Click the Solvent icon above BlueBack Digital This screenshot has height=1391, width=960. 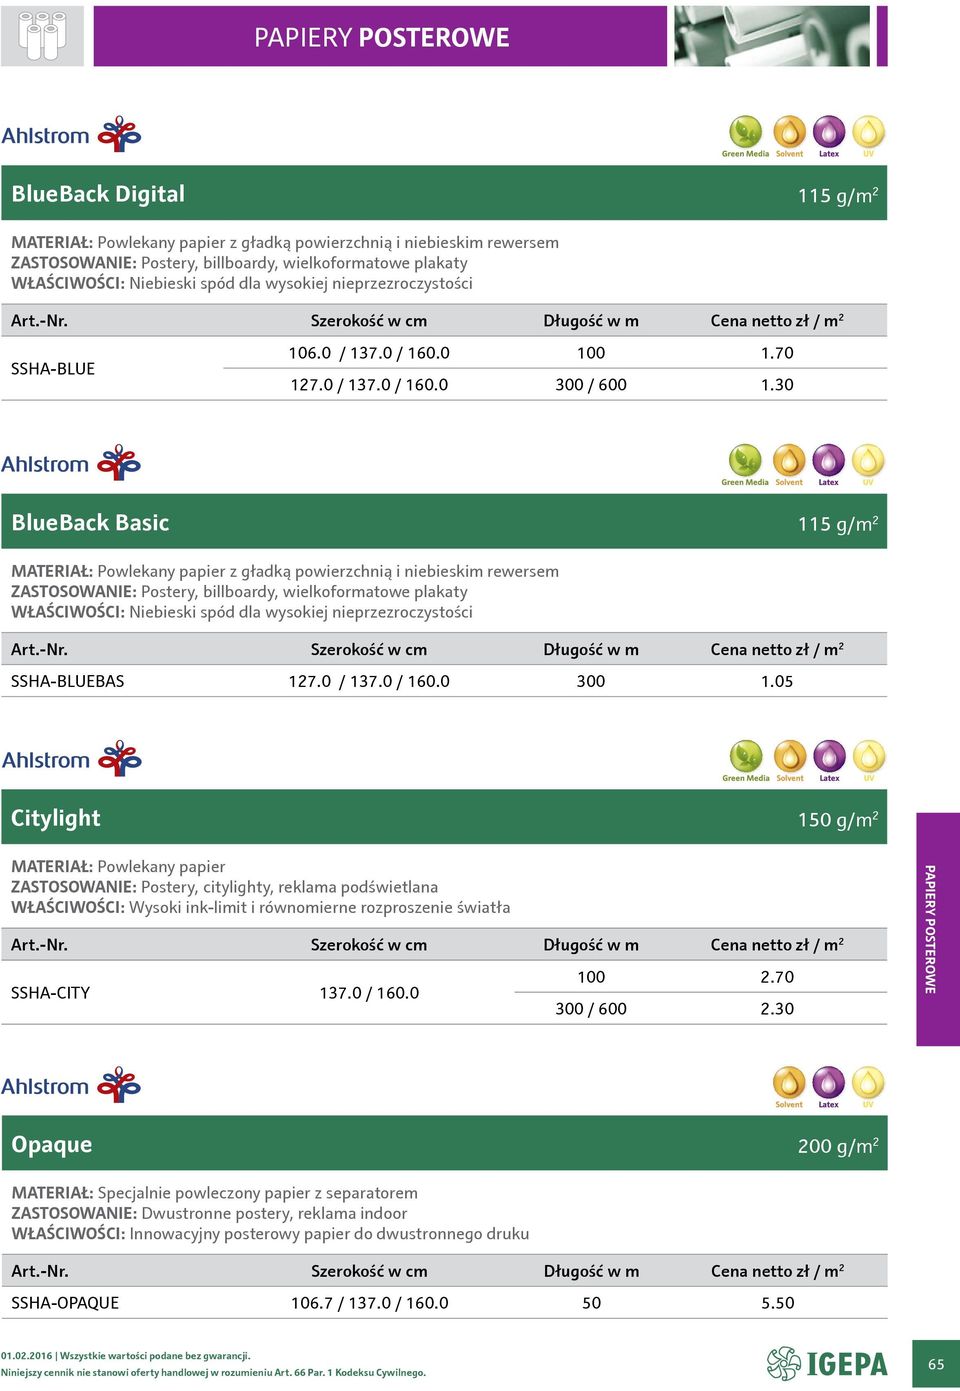coord(789,137)
